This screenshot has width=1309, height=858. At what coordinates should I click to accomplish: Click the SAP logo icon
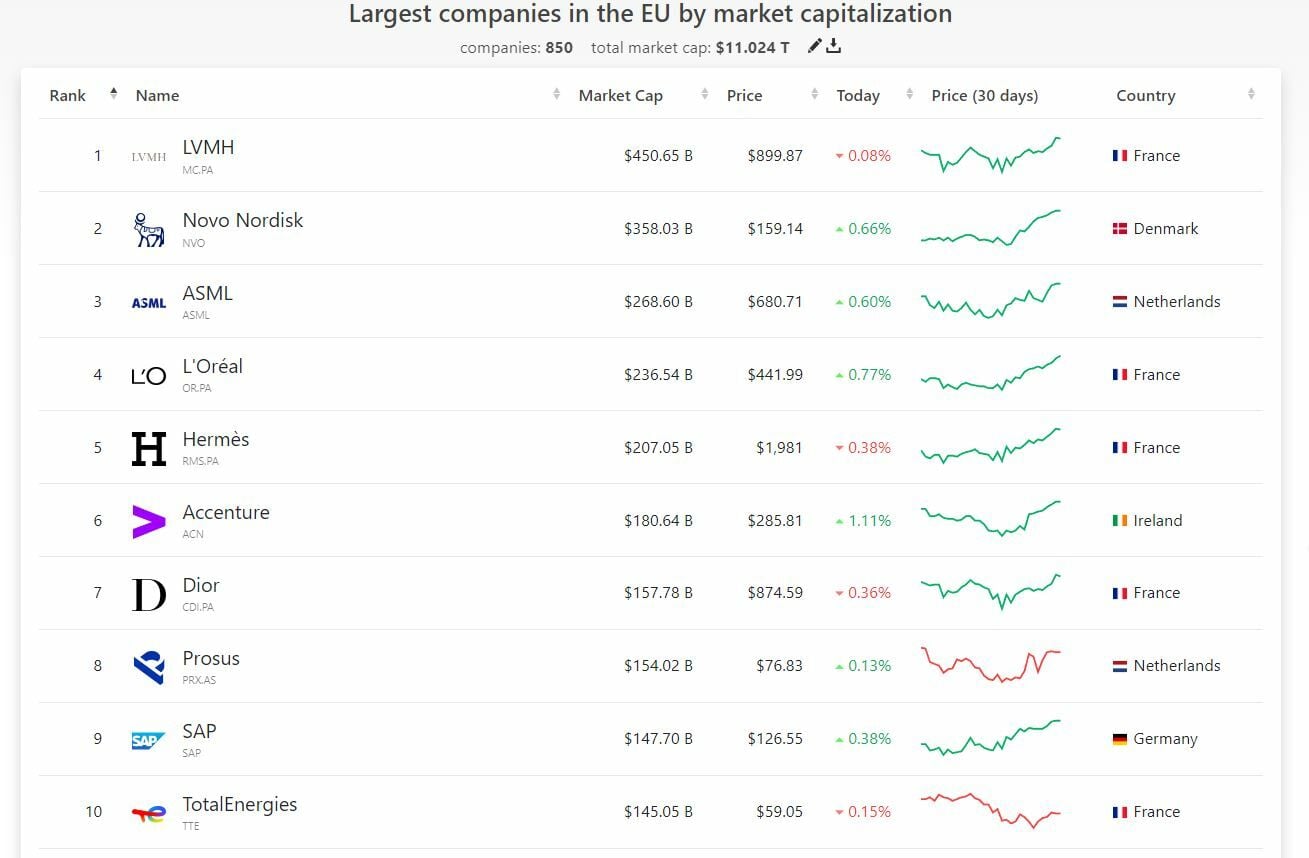149,740
